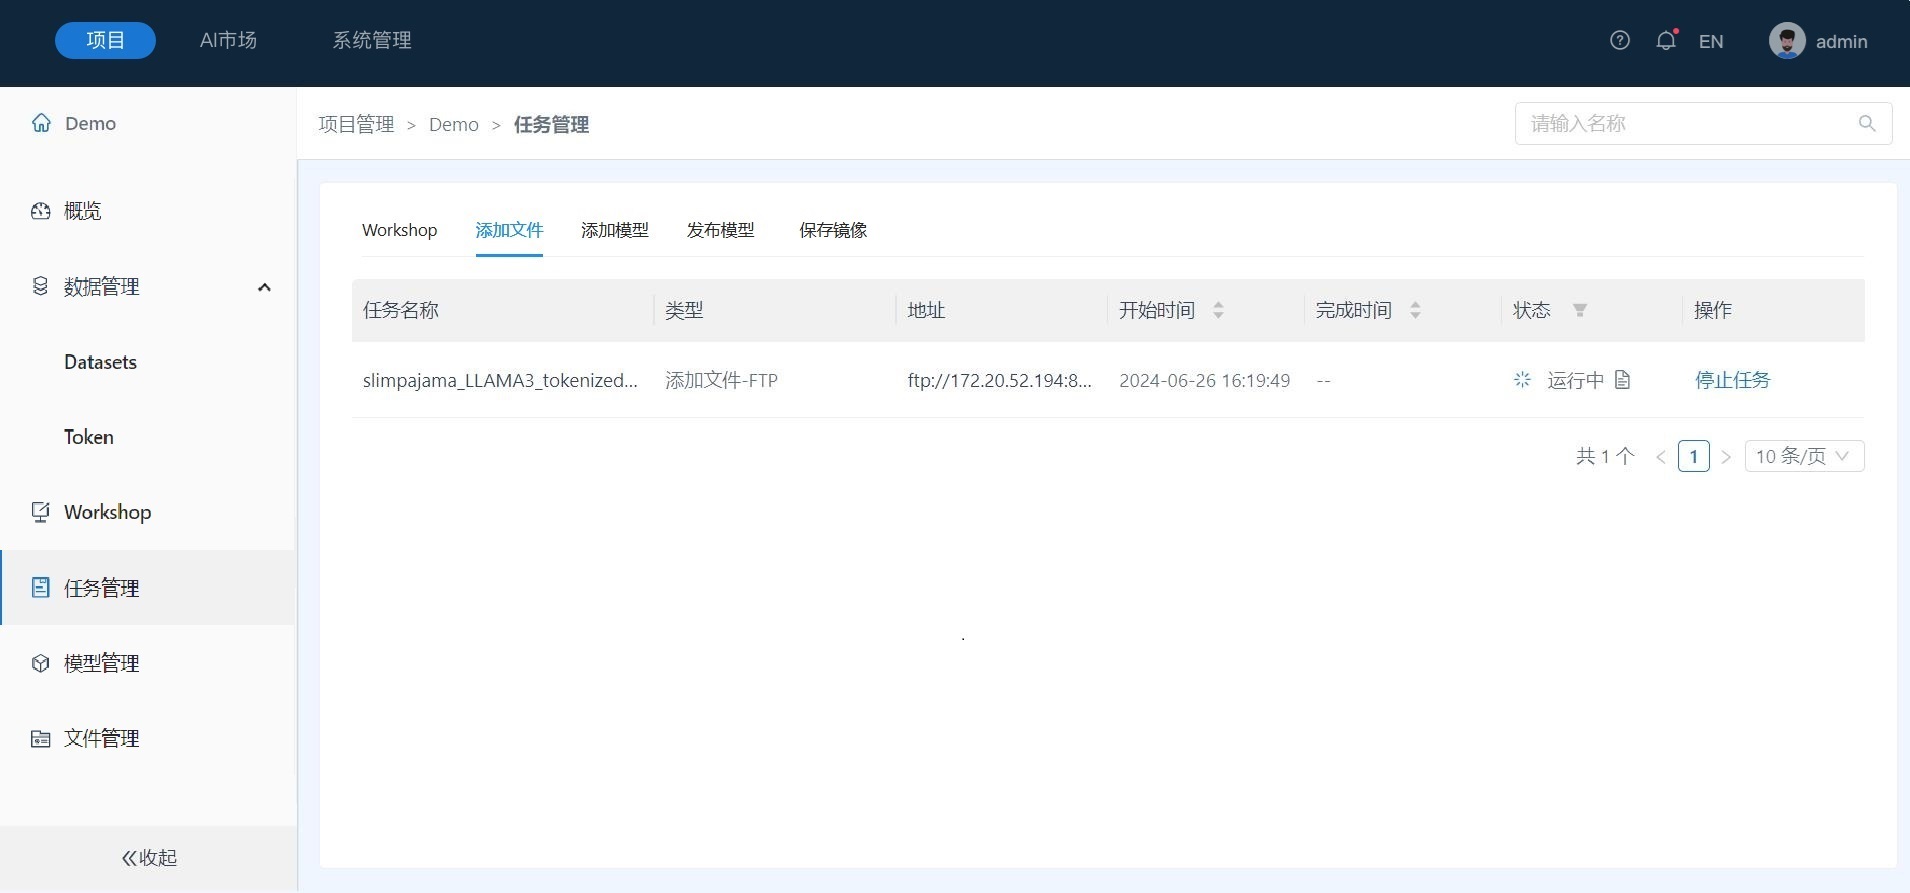
Task: Click the status filter funnel icon
Action: click(1580, 310)
